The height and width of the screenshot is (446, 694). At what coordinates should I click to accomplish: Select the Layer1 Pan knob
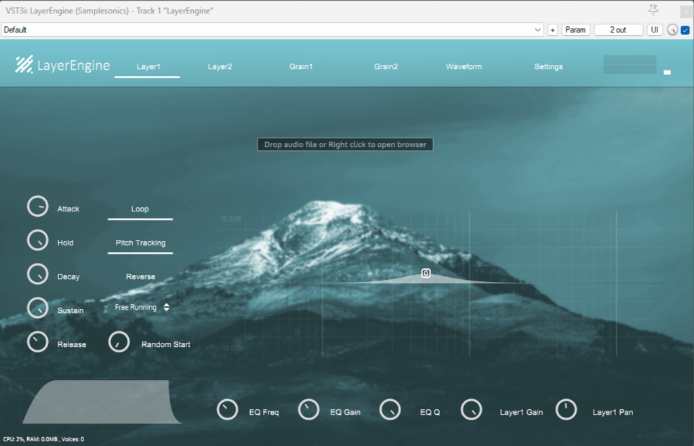click(566, 410)
